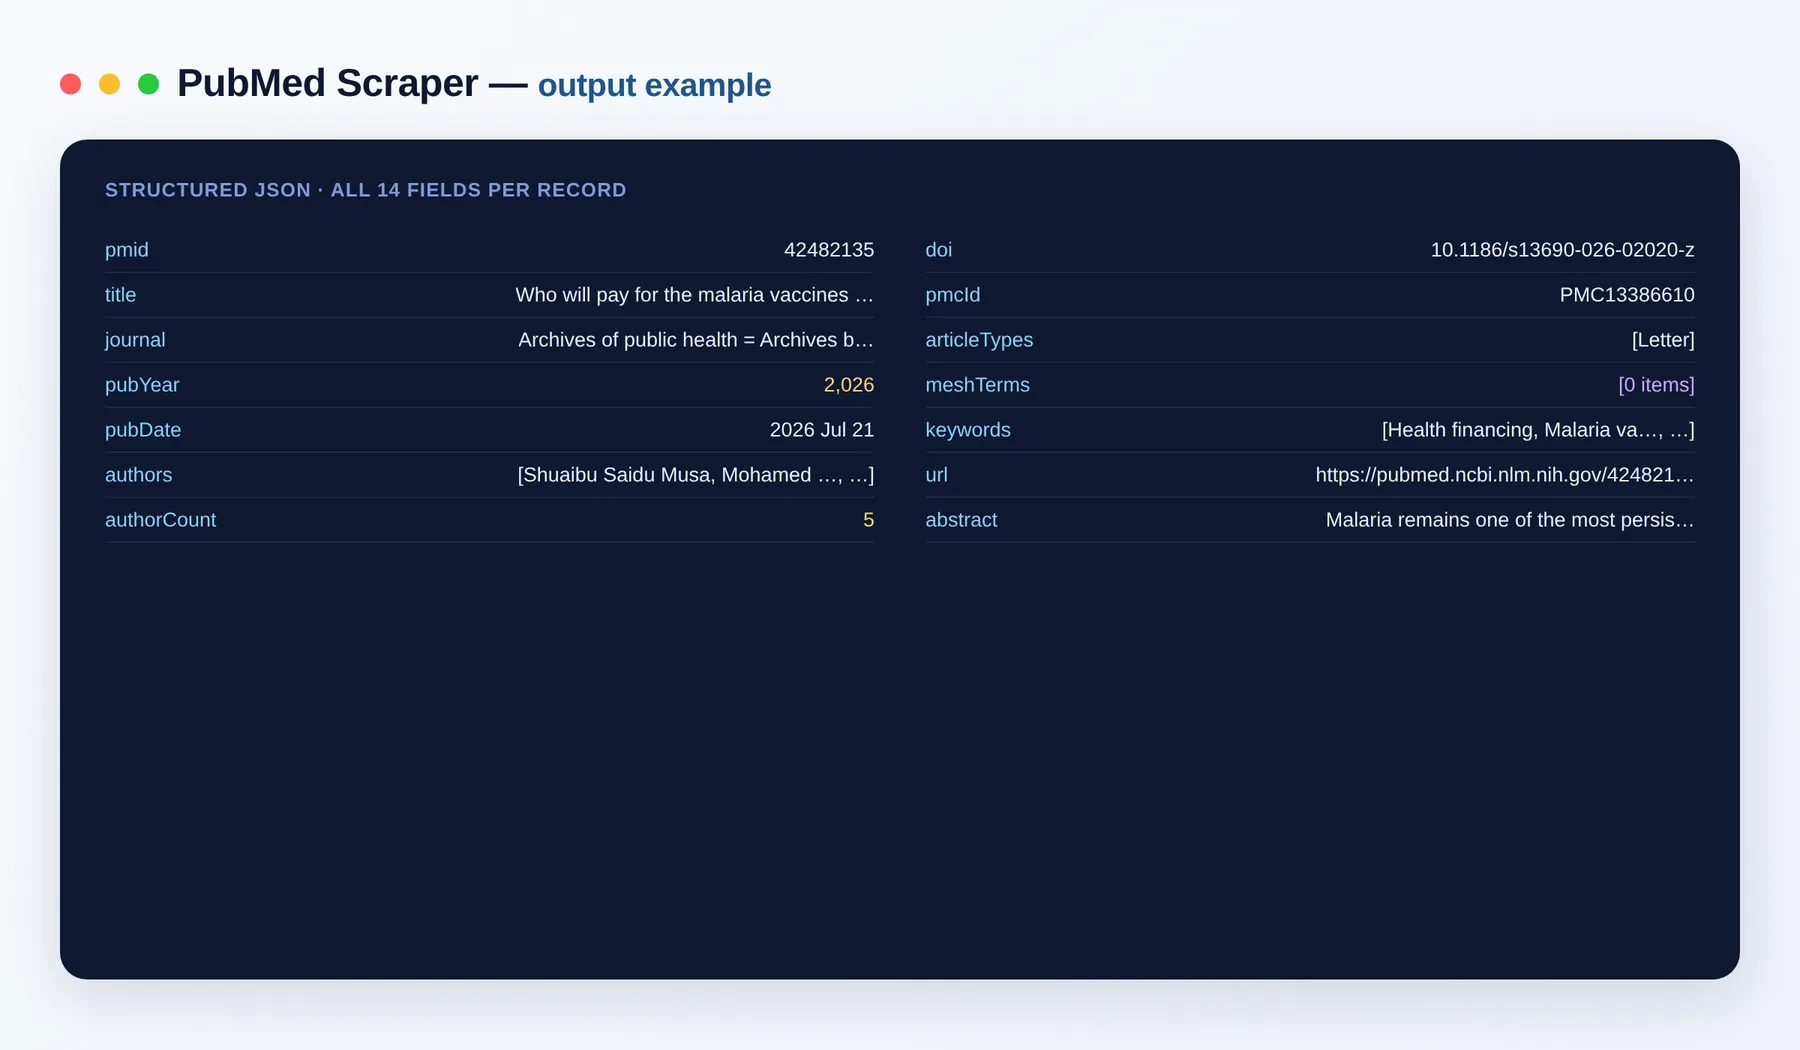Select the 'url' field name
This screenshot has height=1050, width=1800.
click(x=936, y=475)
